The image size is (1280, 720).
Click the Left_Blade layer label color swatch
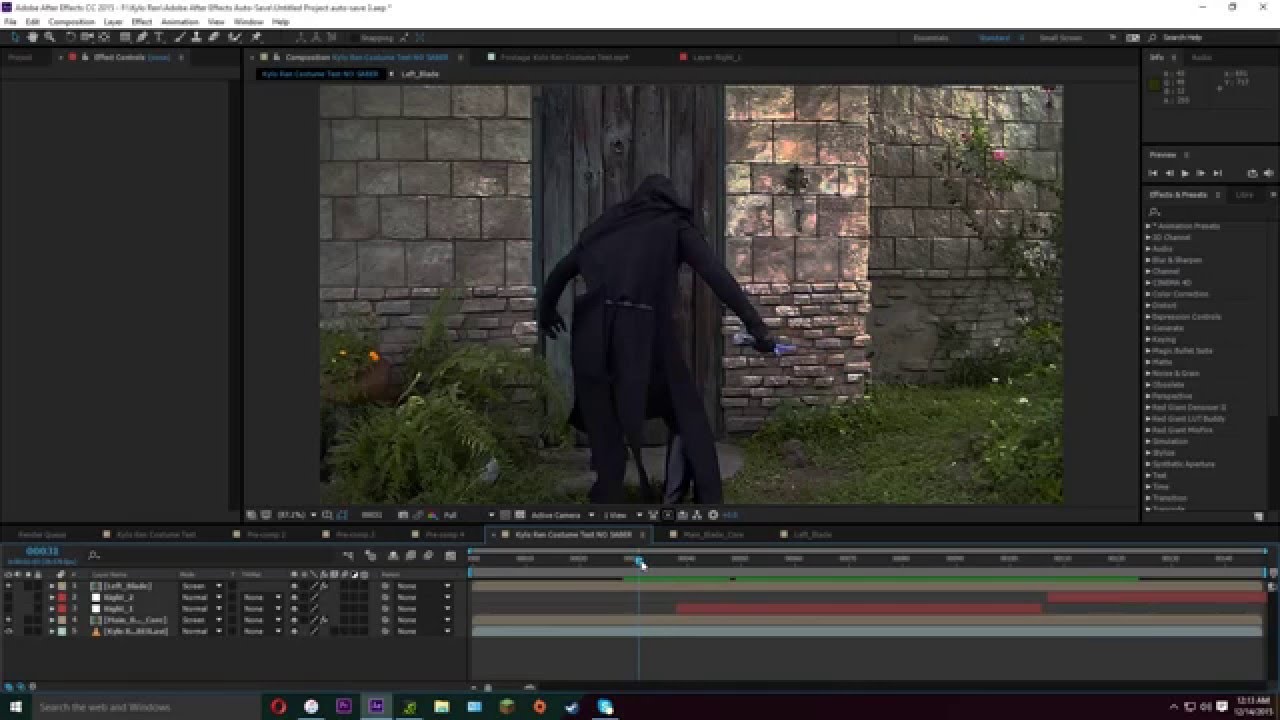[62, 586]
